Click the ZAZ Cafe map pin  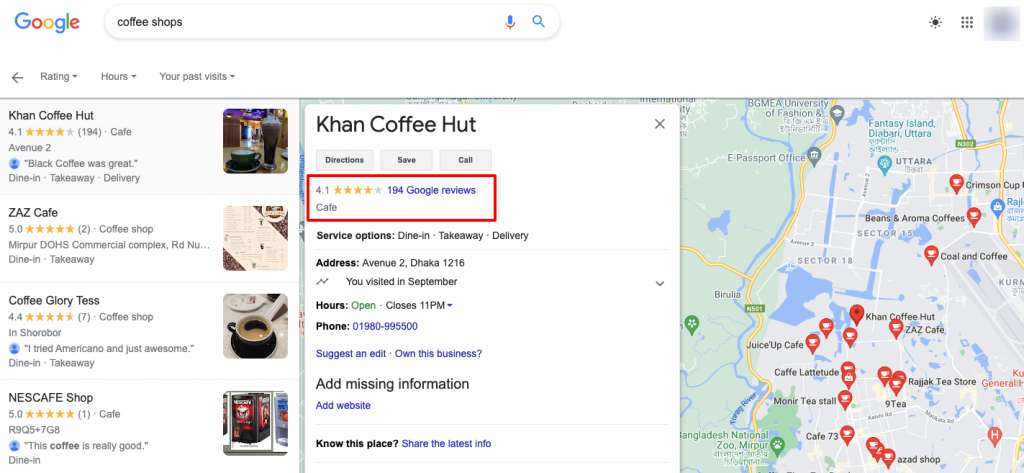(x=897, y=328)
